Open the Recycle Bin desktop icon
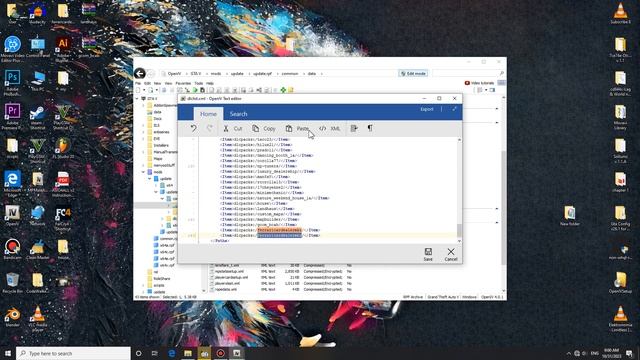The width and height of the screenshot is (640, 360). coord(12,282)
